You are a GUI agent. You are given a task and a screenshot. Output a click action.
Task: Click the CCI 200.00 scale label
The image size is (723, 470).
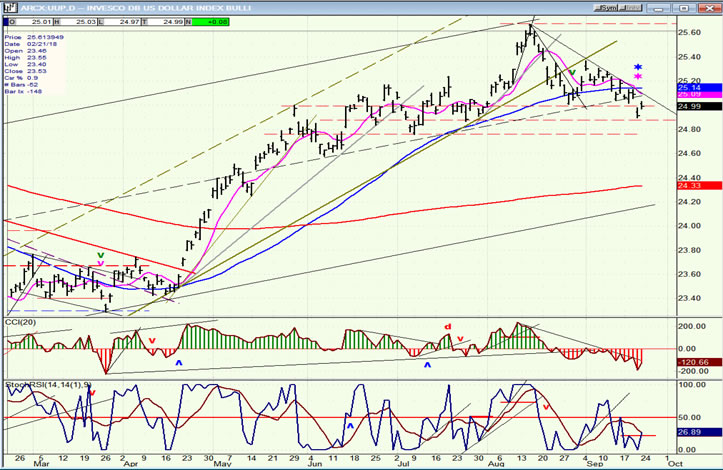693,327
